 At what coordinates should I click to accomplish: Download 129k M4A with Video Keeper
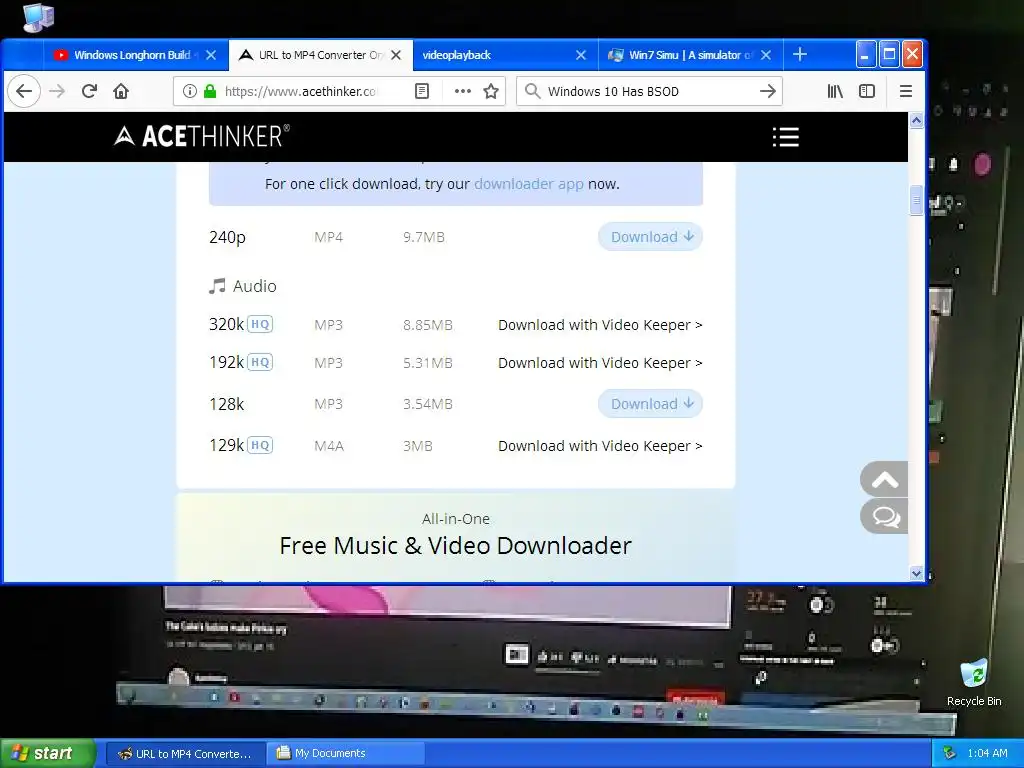(600, 446)
